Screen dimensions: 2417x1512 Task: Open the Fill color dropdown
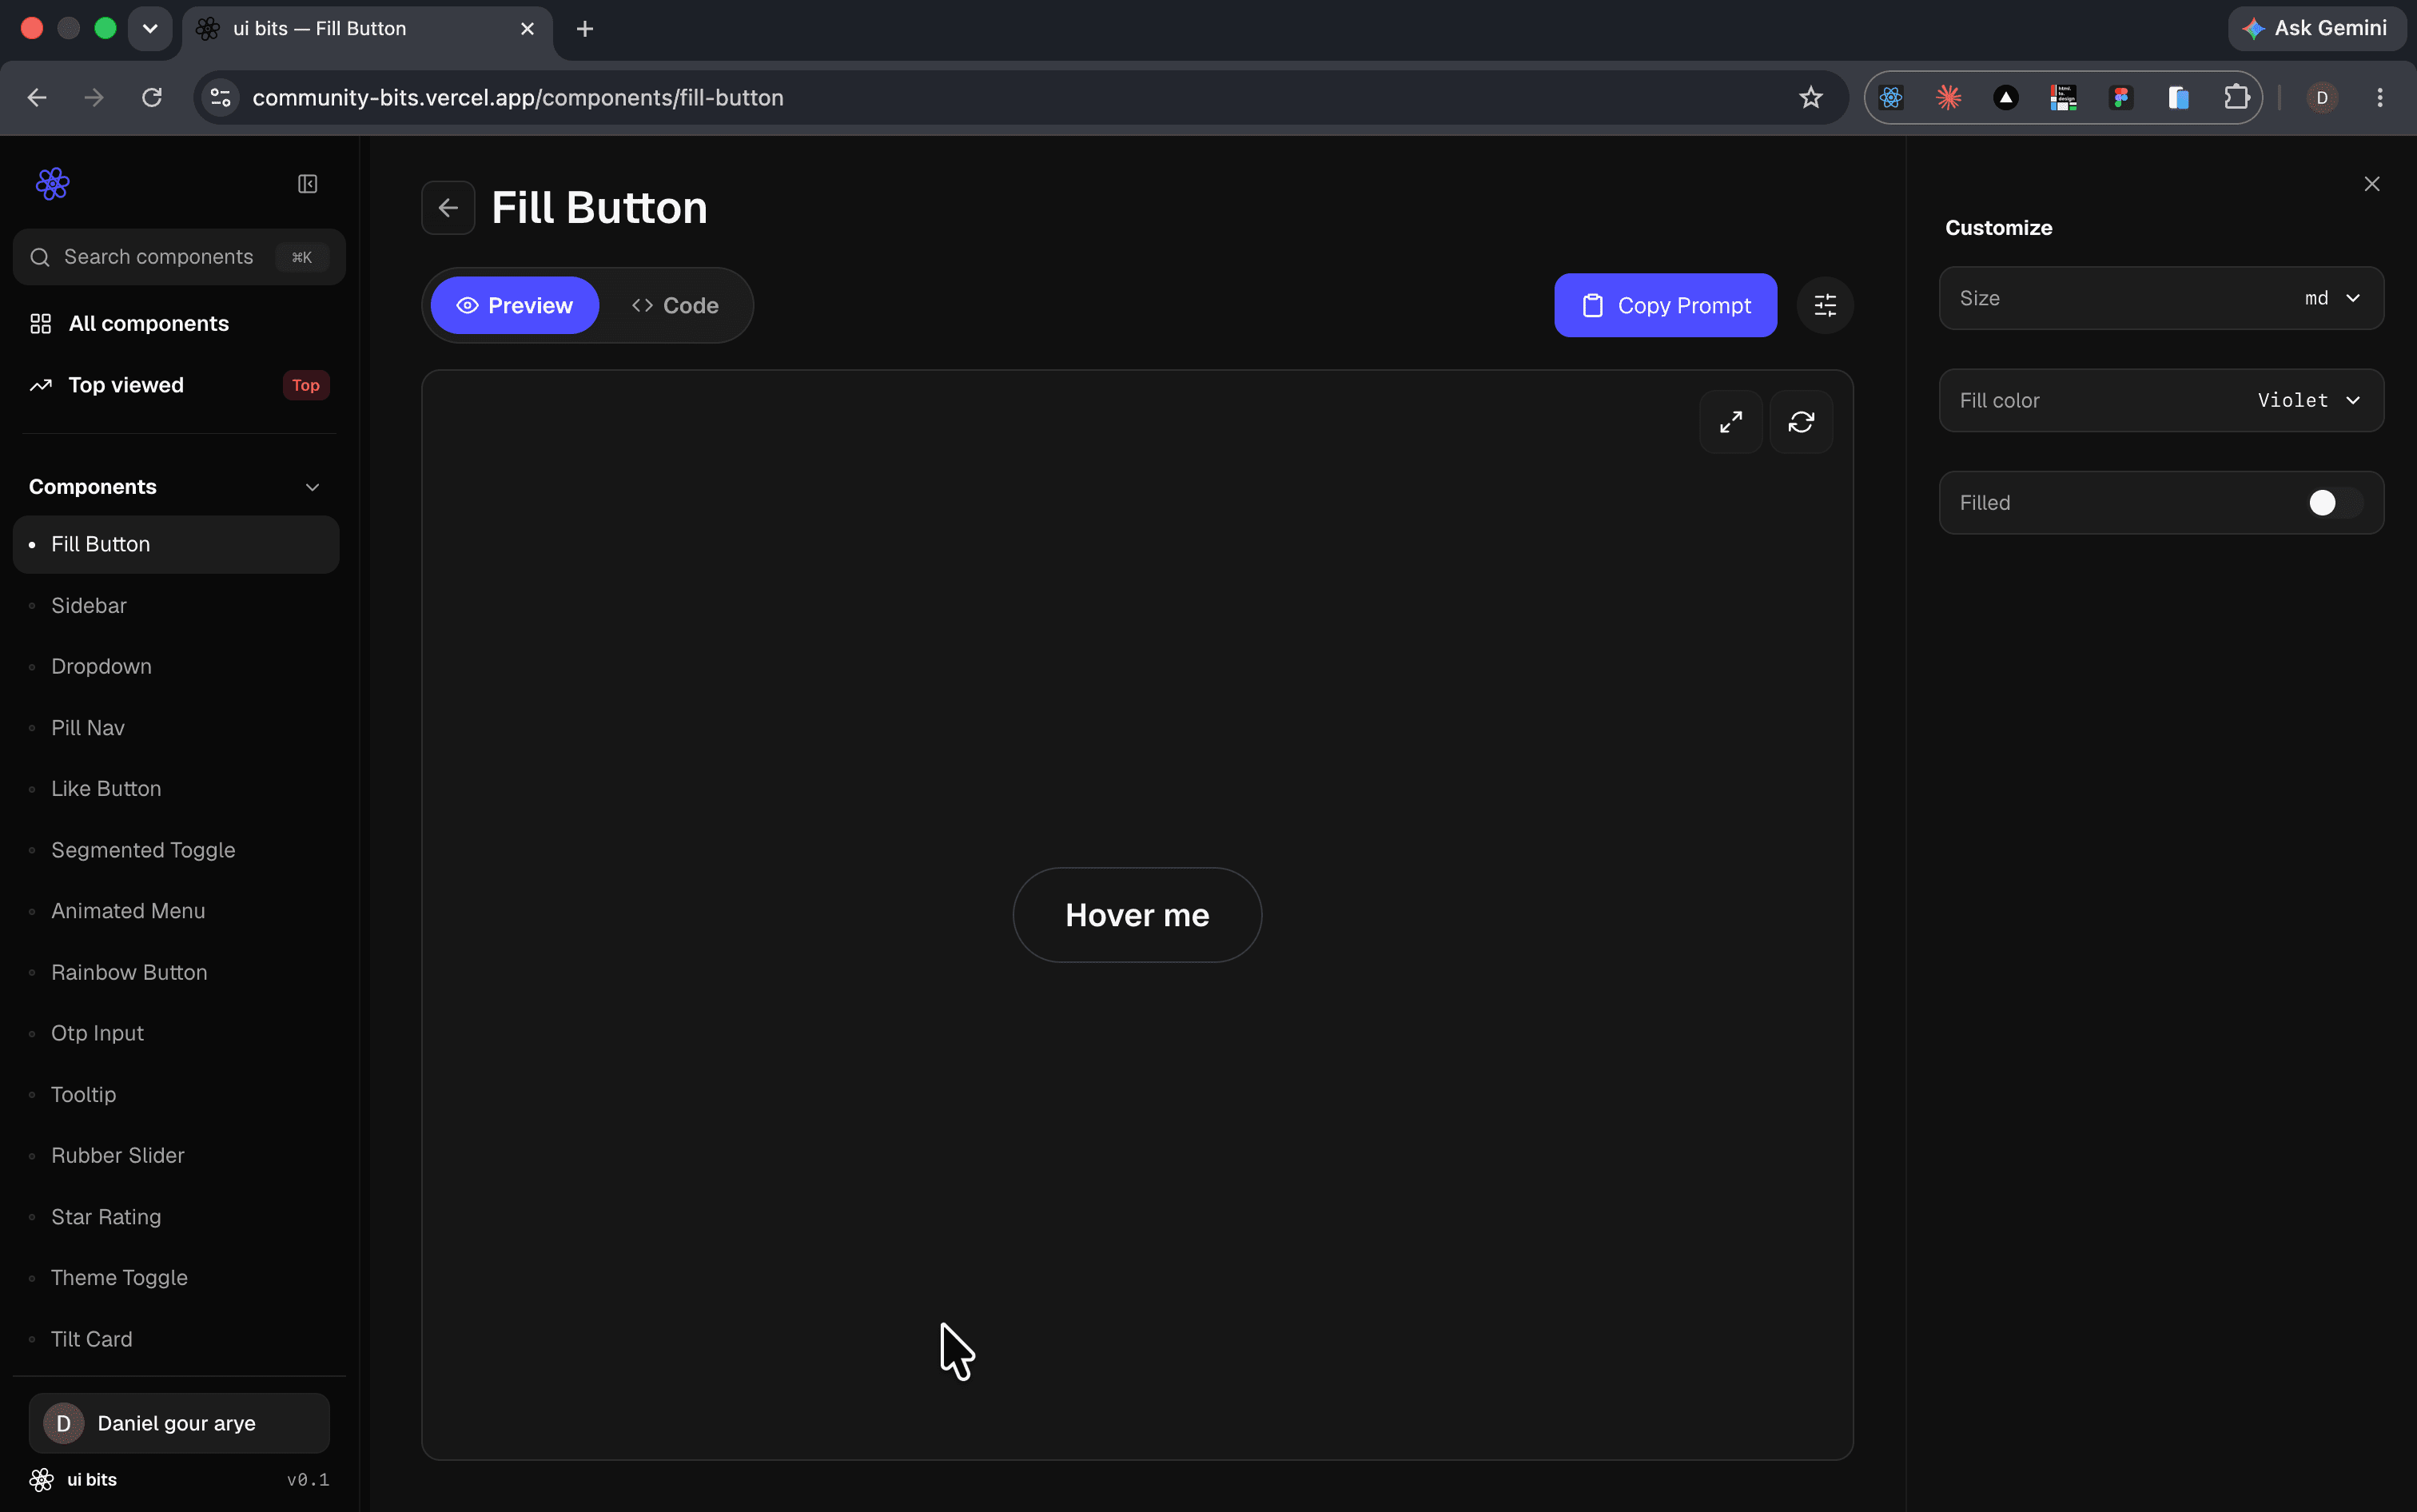point(2161,400)
